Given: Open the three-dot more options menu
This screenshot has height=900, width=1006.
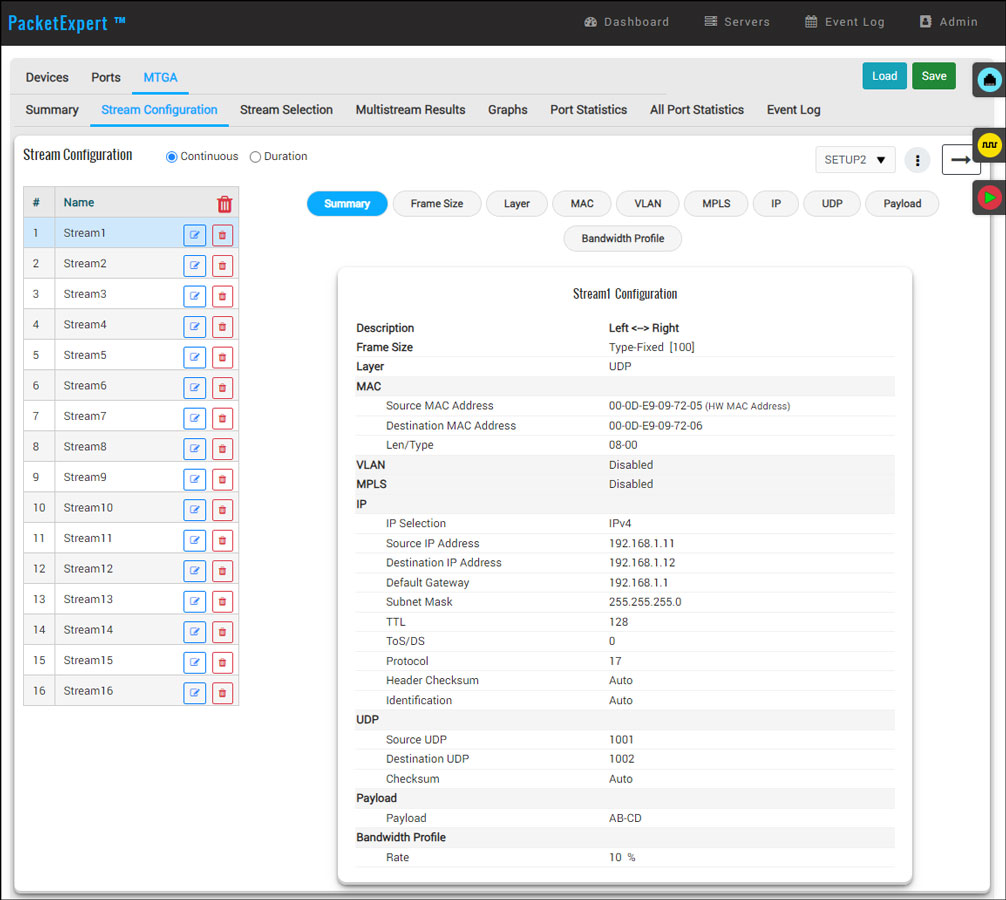Looking at the screenshot, I should [x=917, y=160].
